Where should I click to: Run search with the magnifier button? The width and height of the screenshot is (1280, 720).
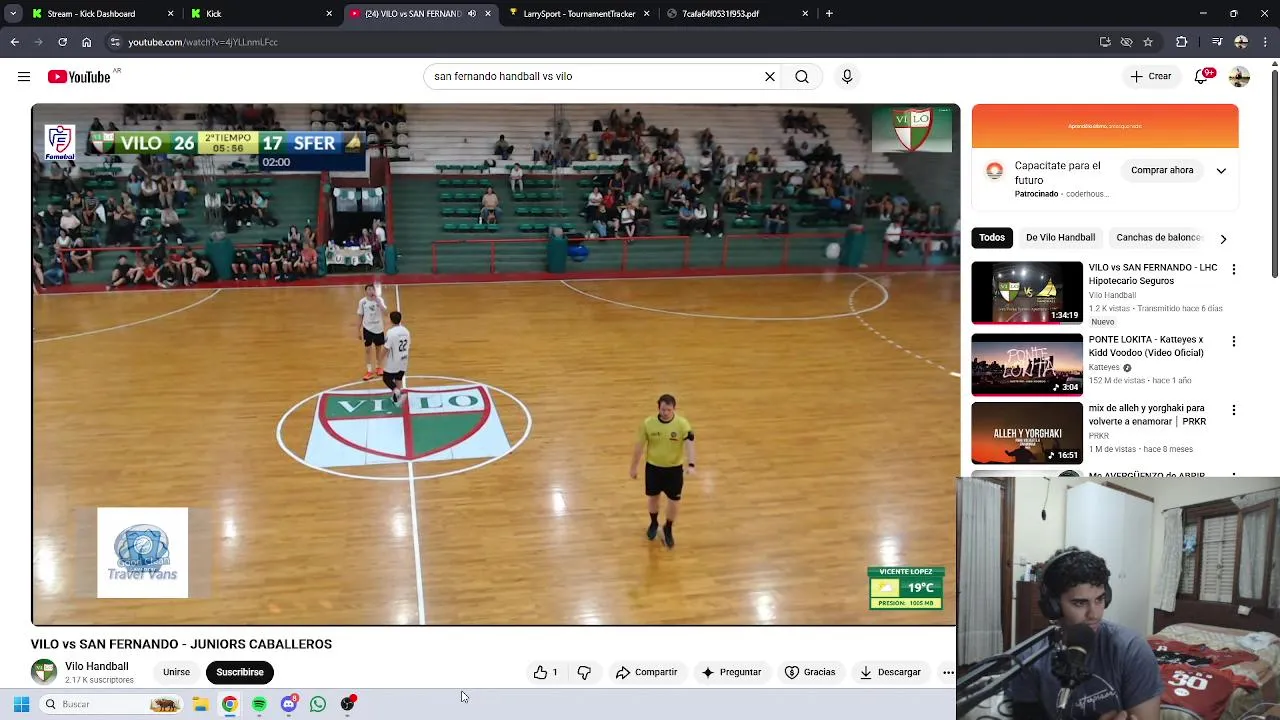tap(802, 76)
